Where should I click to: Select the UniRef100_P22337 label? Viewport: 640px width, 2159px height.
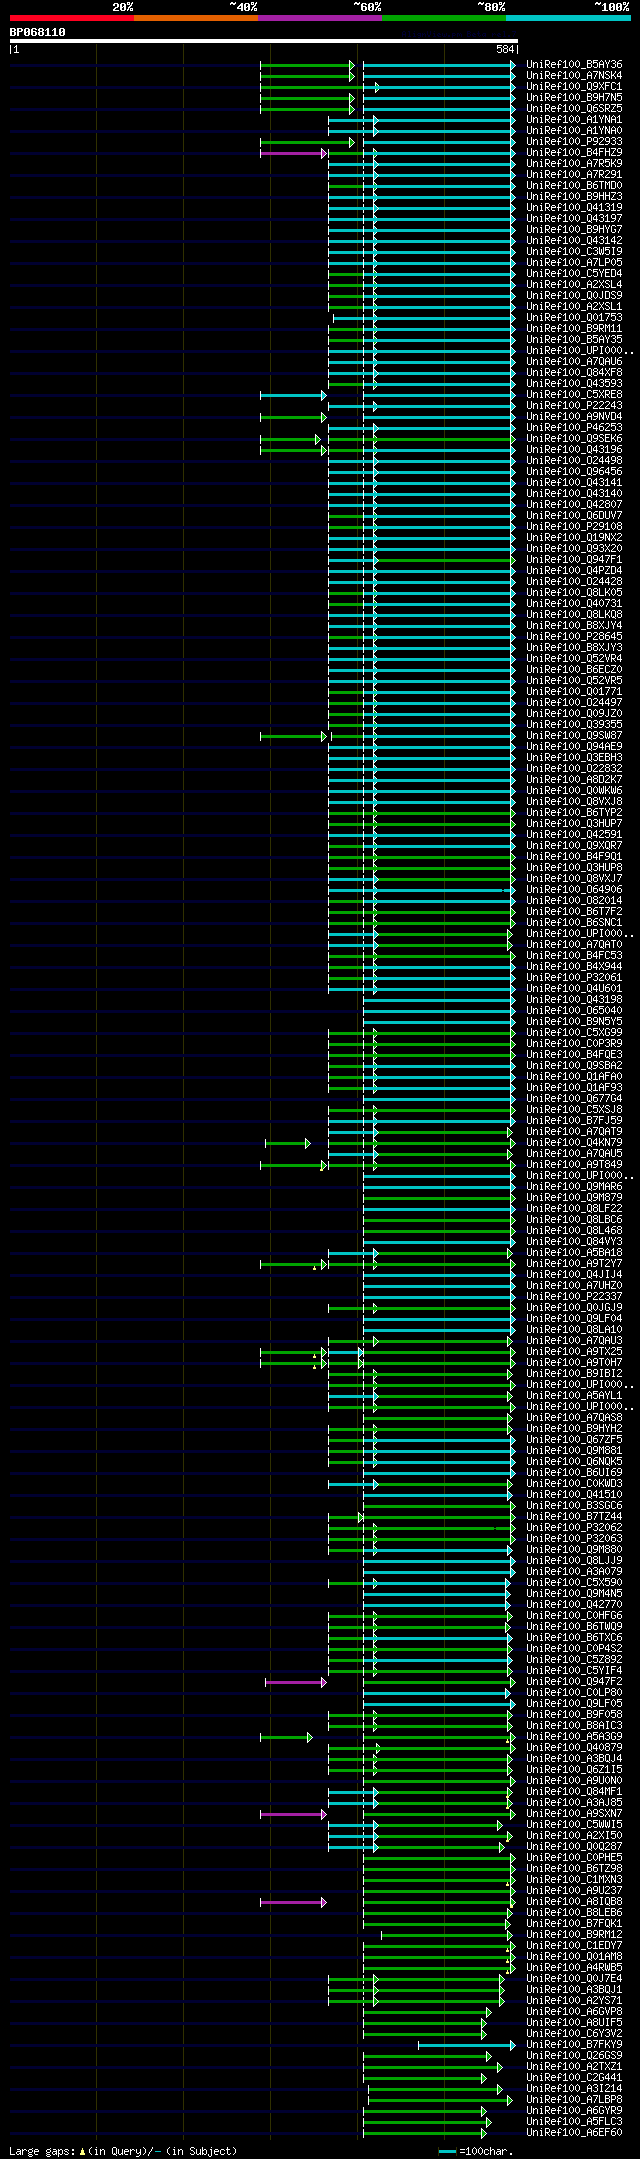(574, 1296)
